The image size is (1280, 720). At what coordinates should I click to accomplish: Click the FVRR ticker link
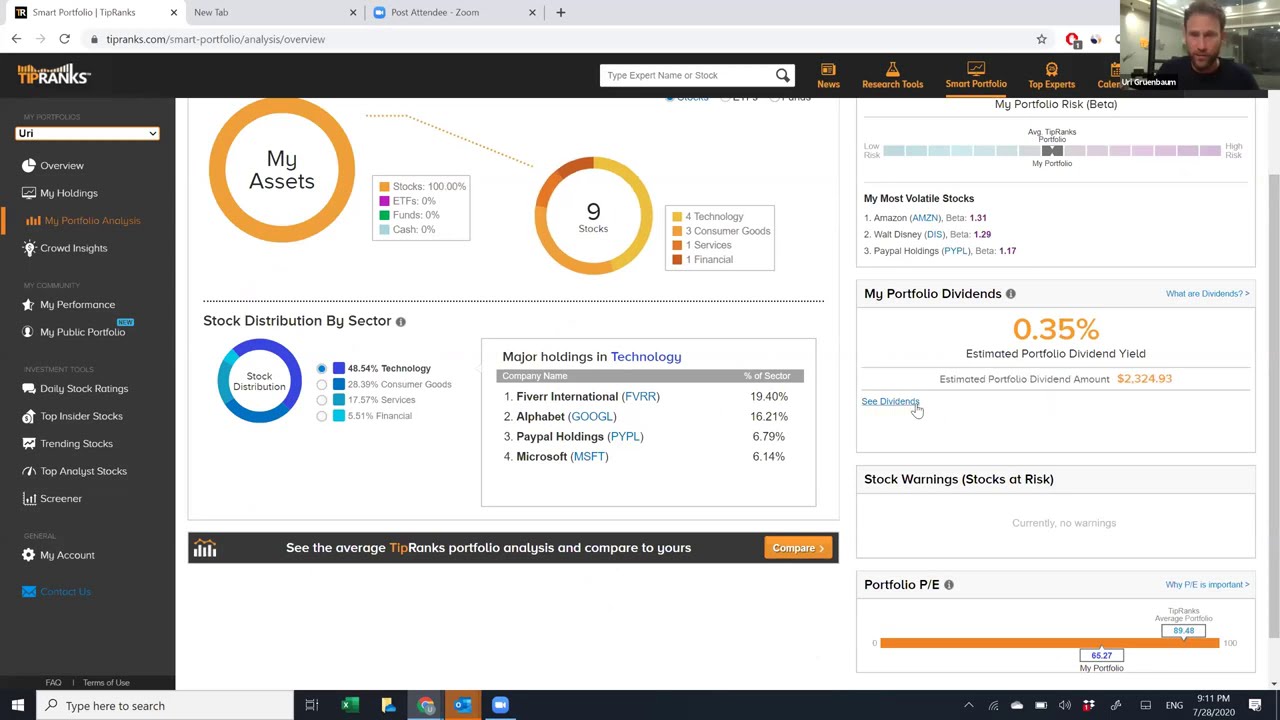coord(640,397)
